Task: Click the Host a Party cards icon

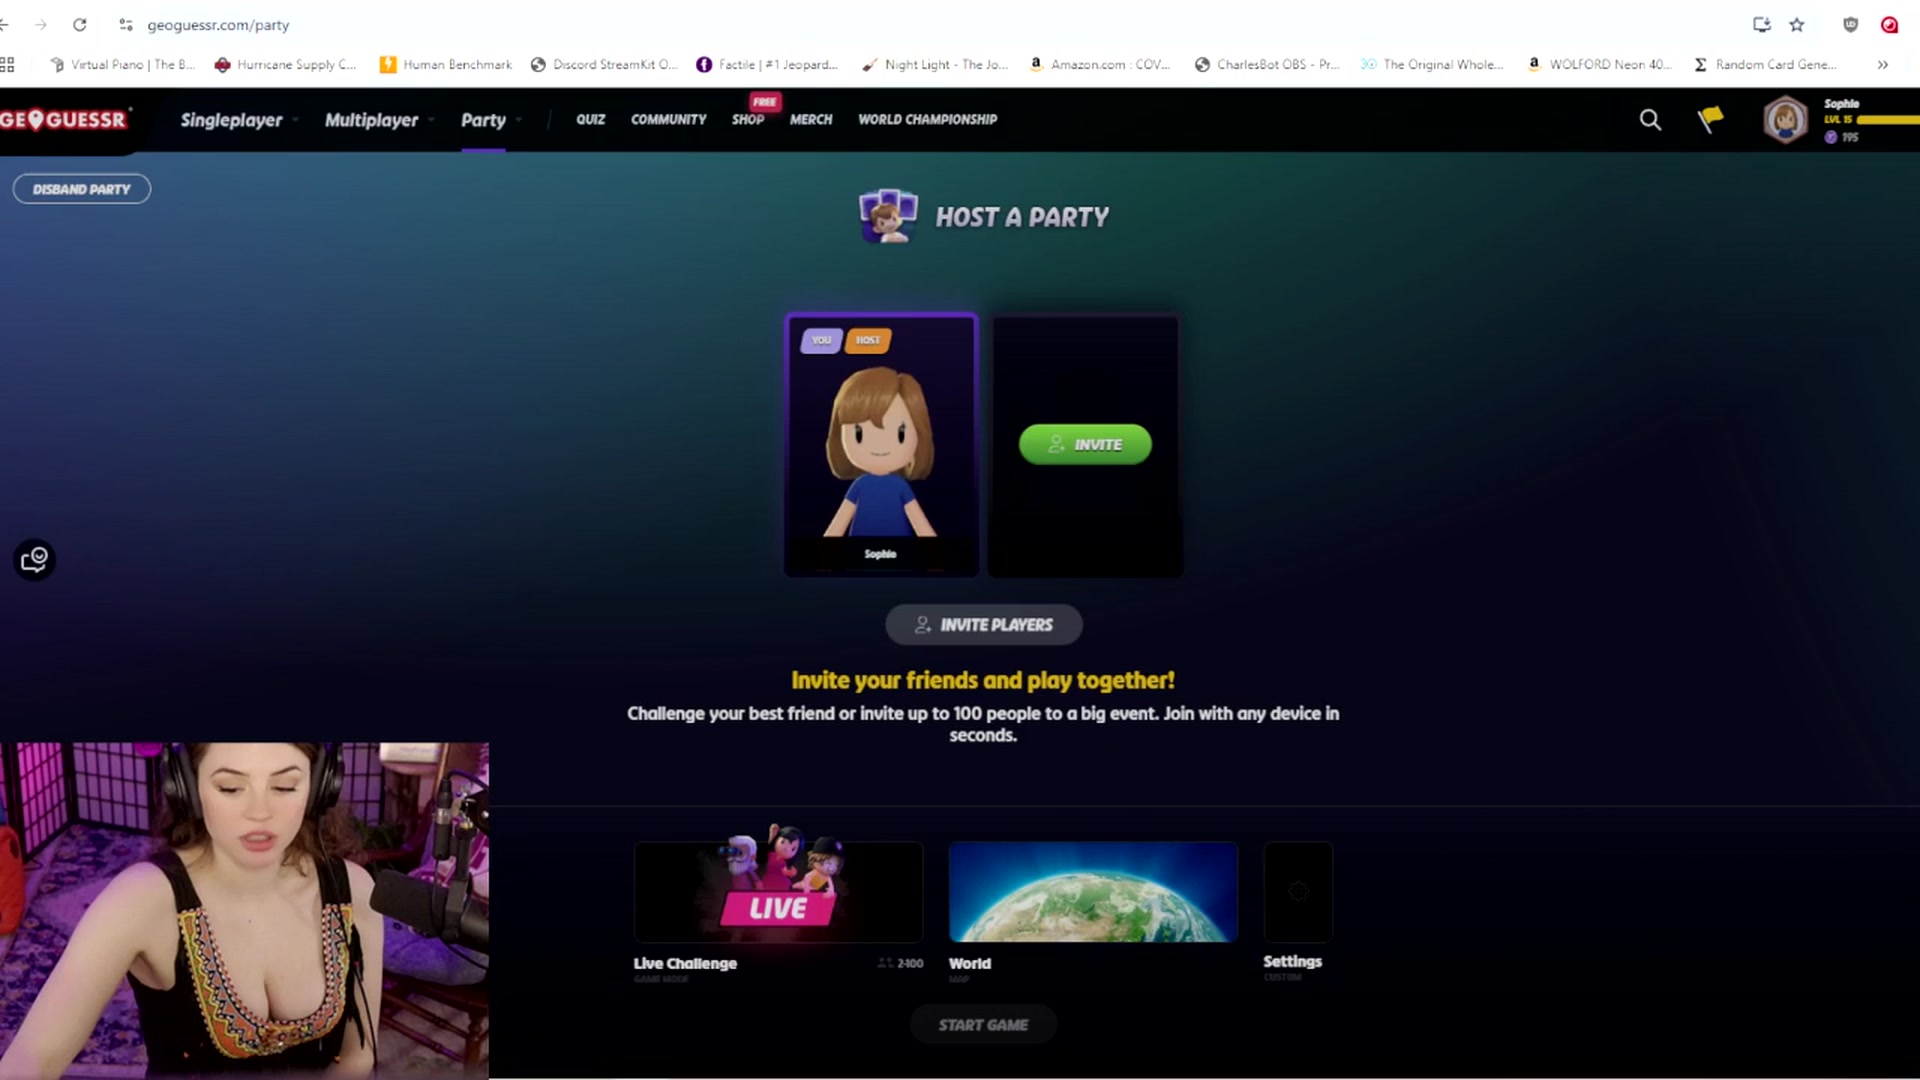Action: click(888, 216)
